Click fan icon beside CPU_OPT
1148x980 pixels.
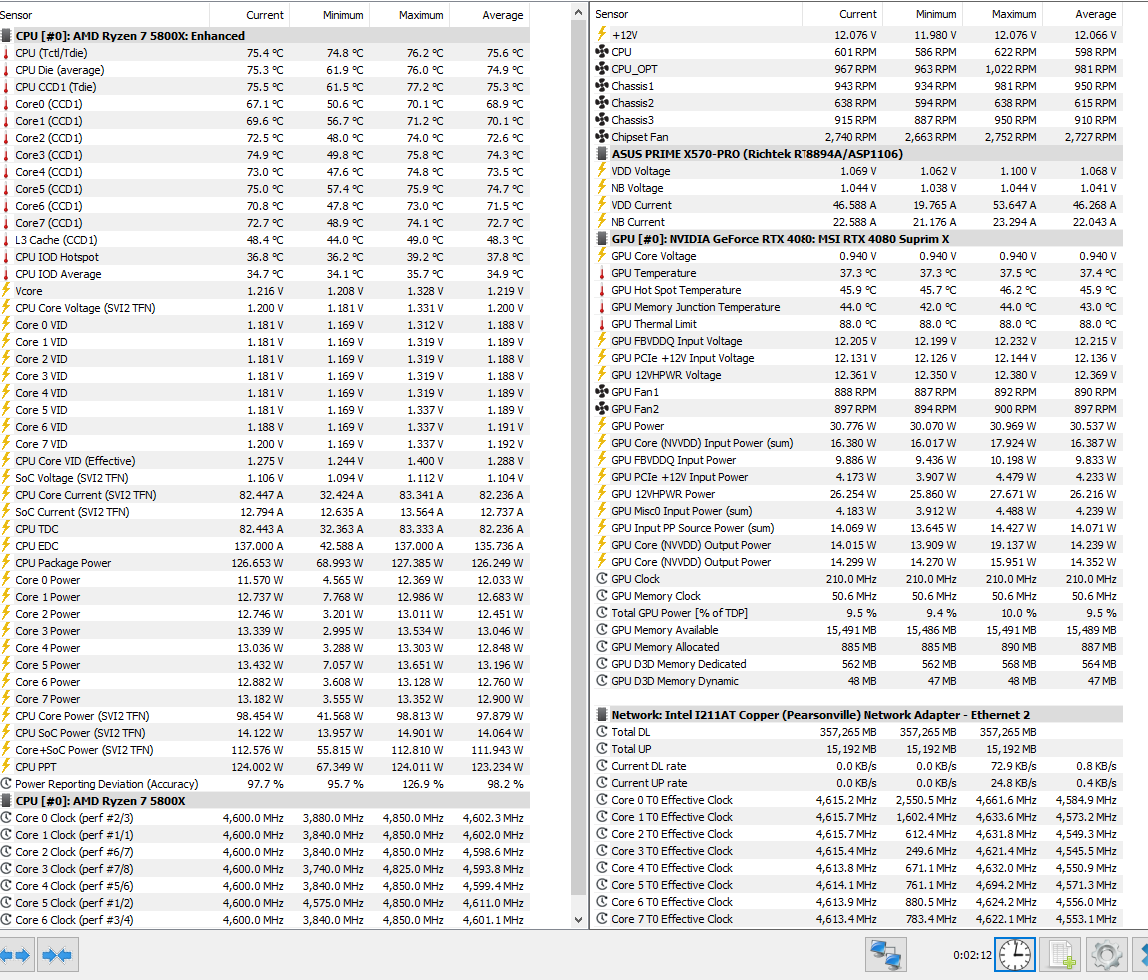(602, 69)
